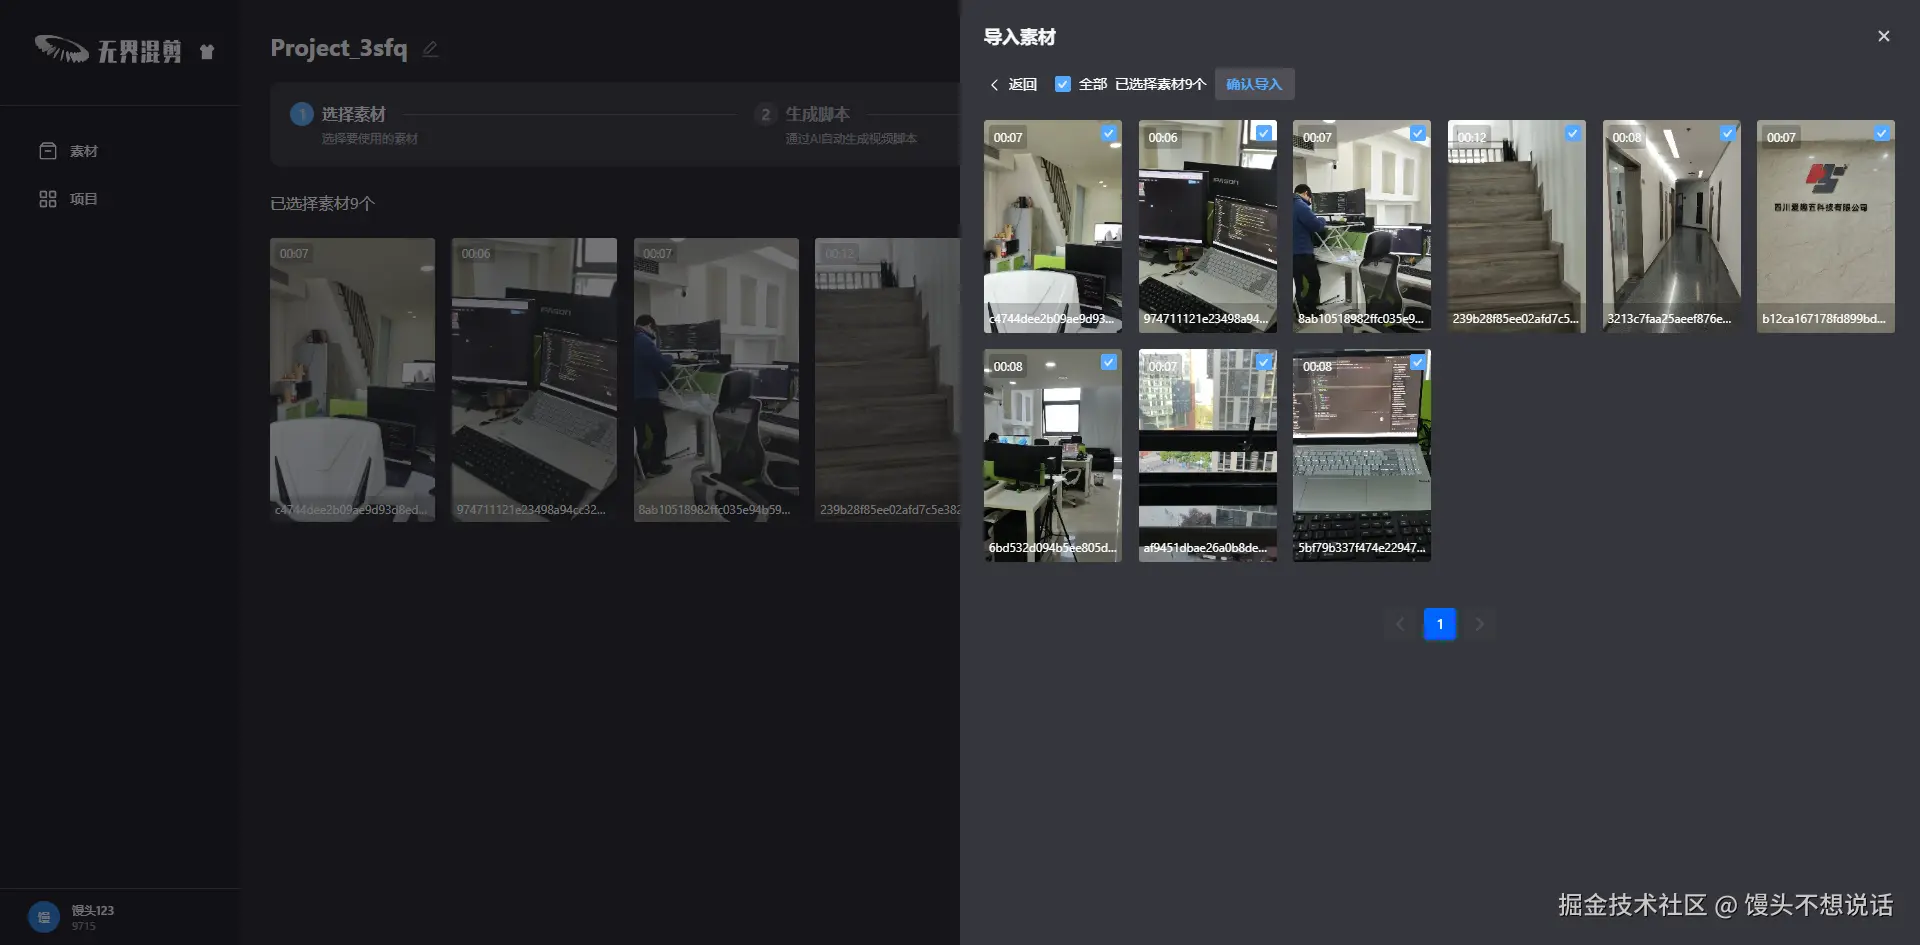Click the 已选择素材9个 text in import panel
The image size is (1920, 945).
coord(1160,85)
